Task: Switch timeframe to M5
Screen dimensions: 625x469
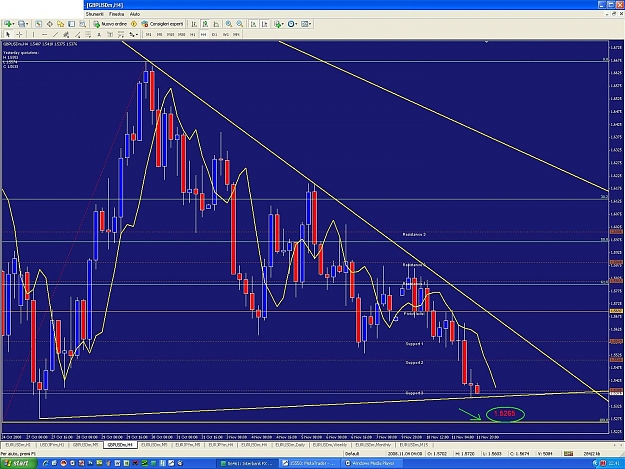Action: (159, 35)
